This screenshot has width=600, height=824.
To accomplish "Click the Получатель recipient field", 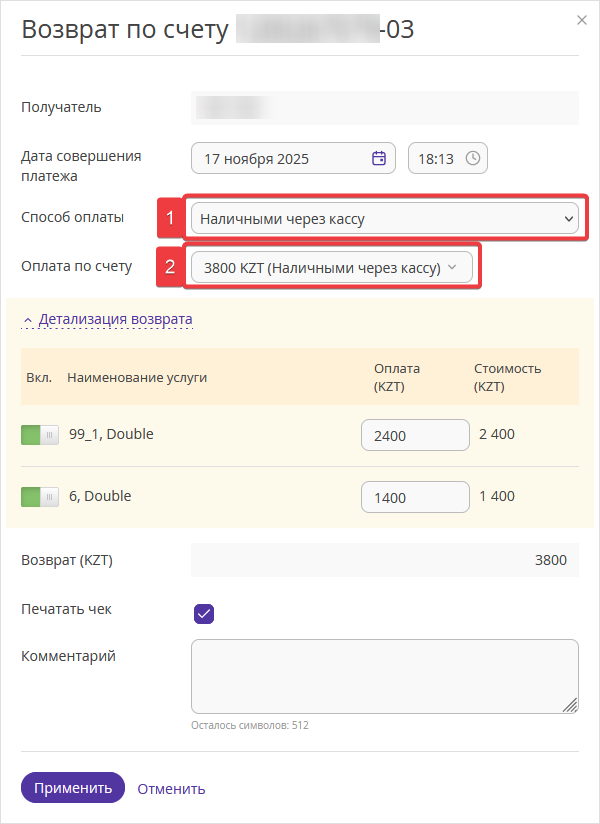I will pos(384,107).
